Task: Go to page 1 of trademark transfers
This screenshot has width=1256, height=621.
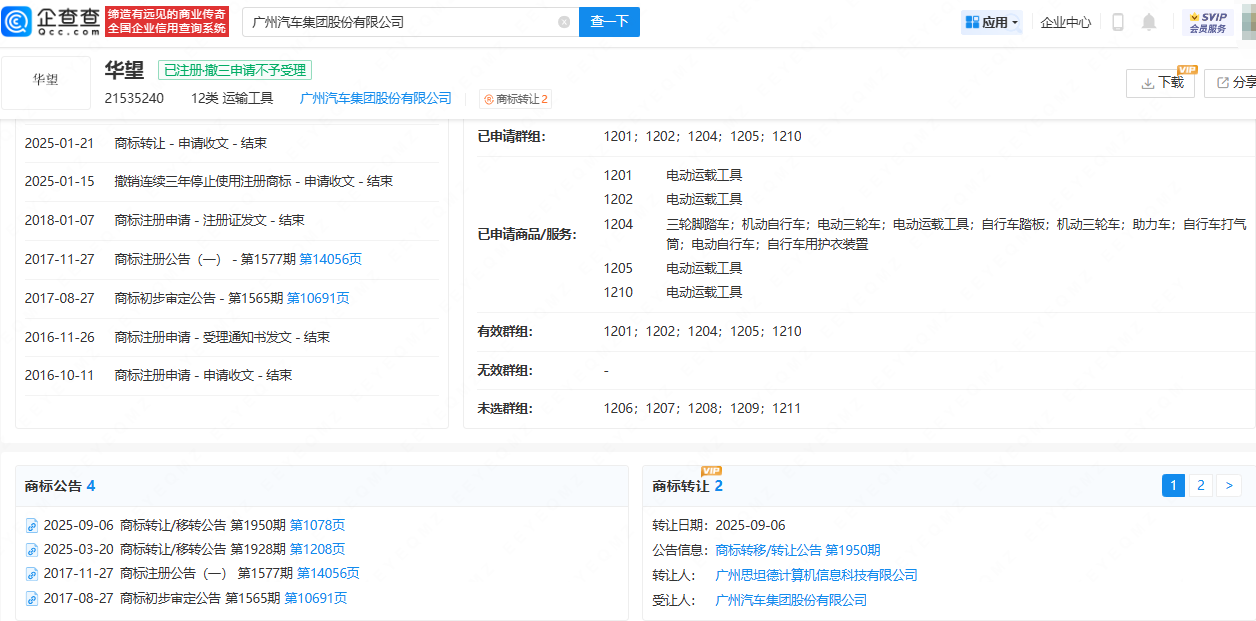Action: 1174,486
